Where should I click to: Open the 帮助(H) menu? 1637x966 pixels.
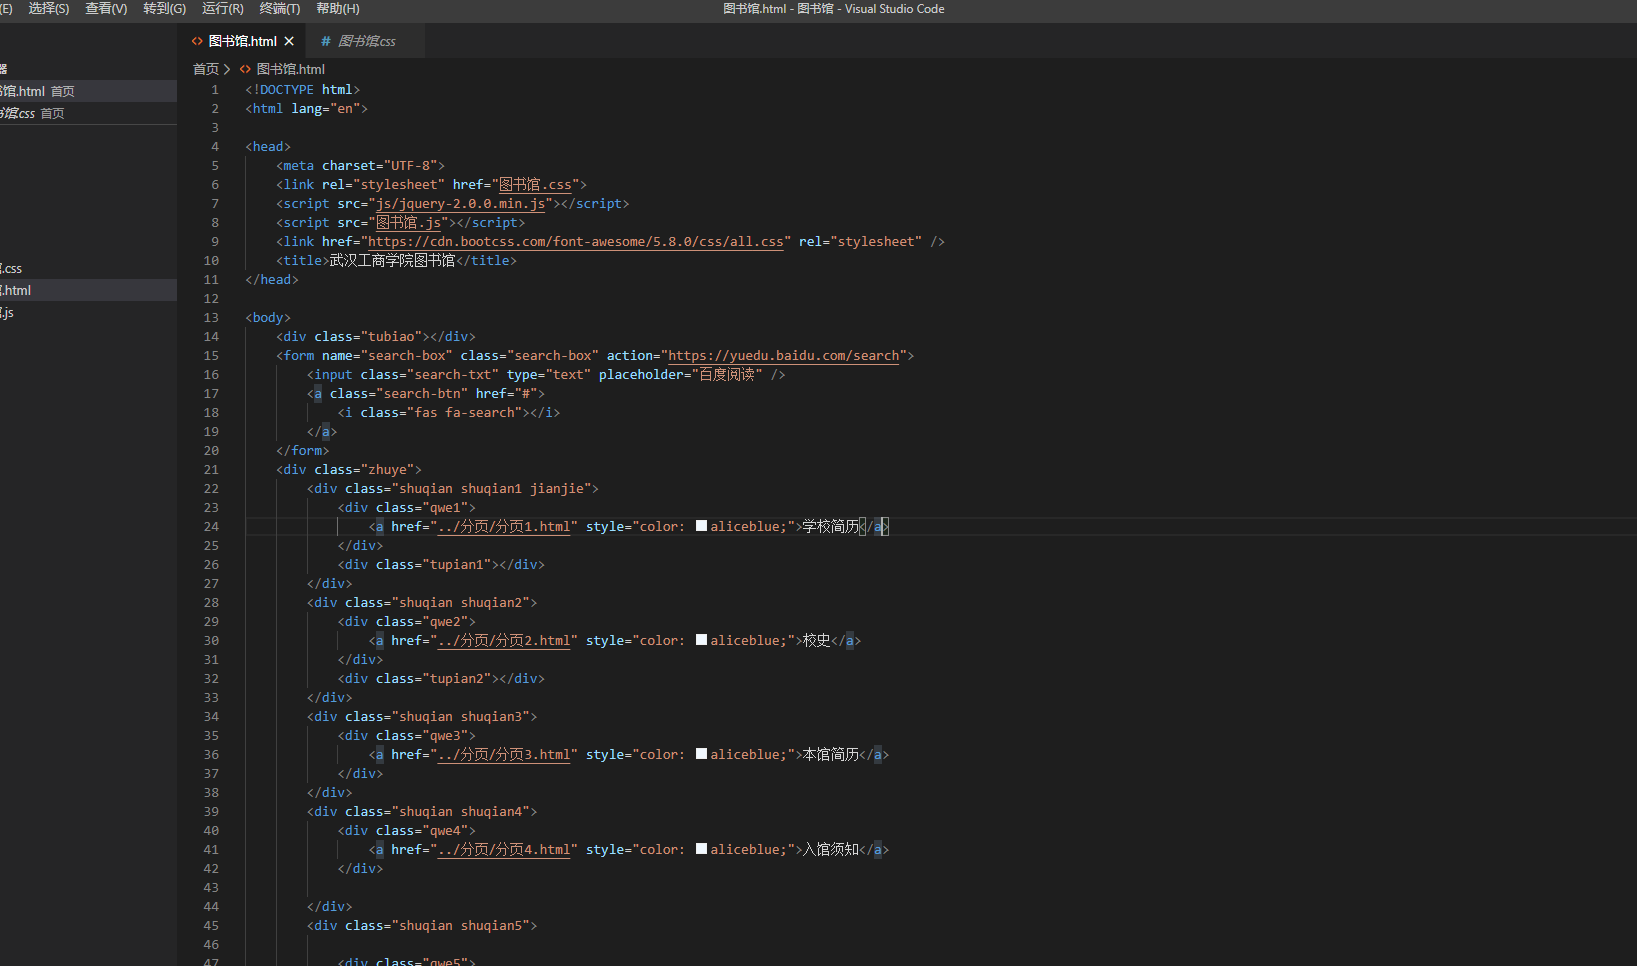coord(337,8)
